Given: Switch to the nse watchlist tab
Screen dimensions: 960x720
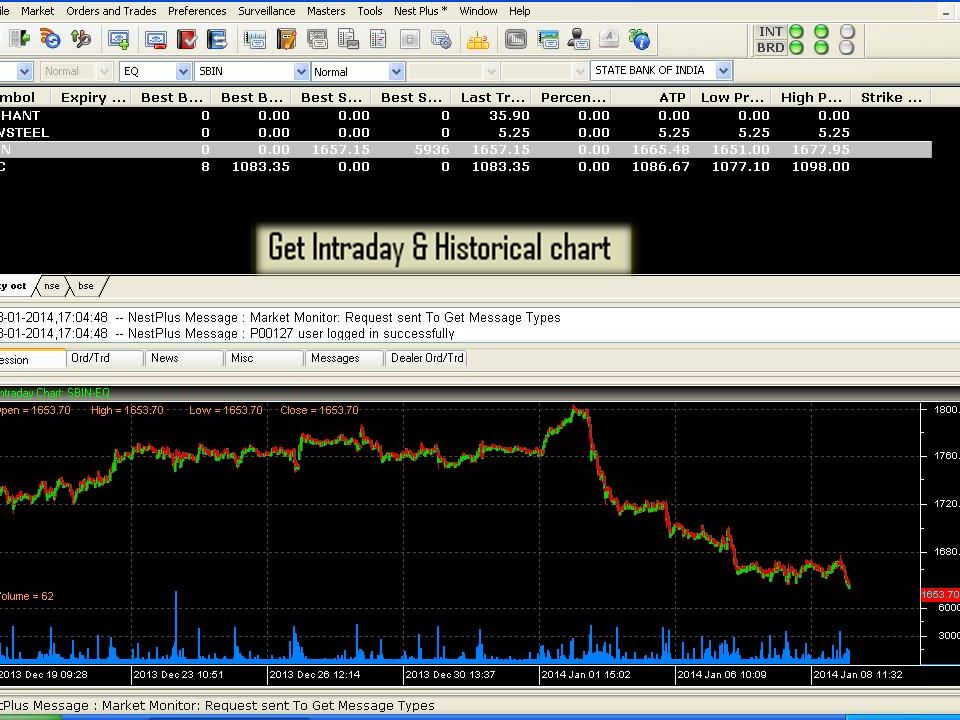Looking at the screenshot, I should (51, 286).
